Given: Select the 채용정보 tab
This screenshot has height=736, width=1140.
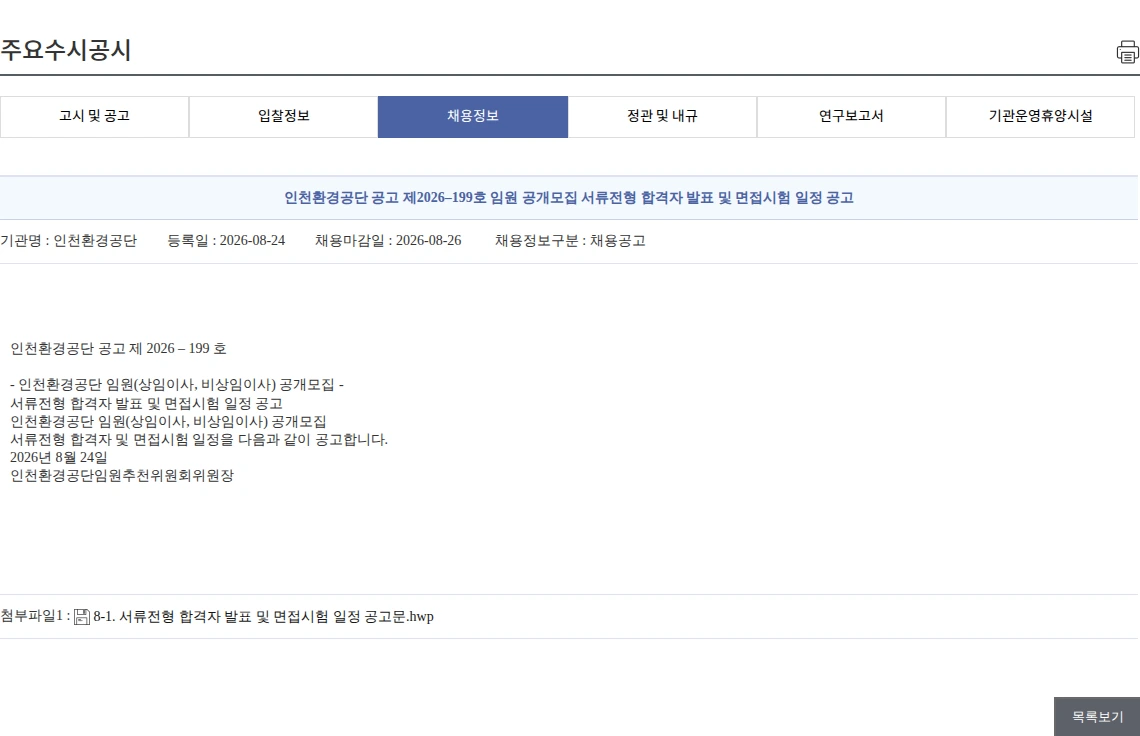Looking at the screenshot, I should coord(473,116).
